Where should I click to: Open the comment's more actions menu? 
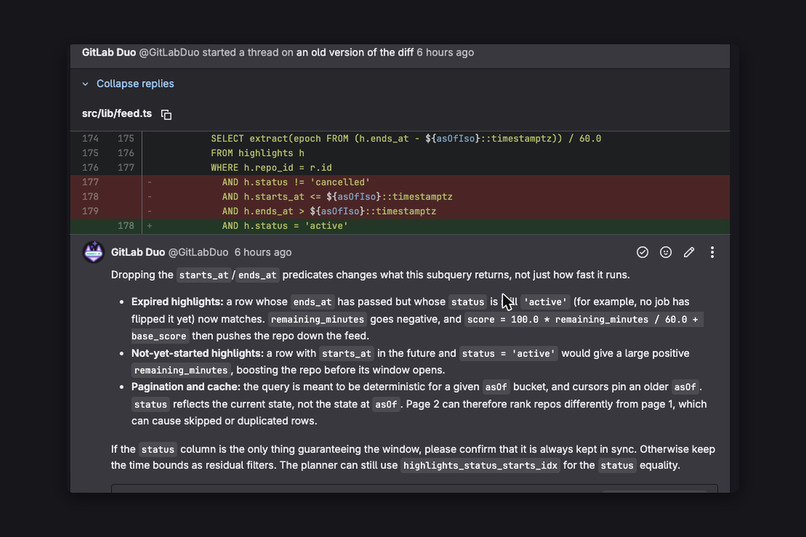(712, 252)
